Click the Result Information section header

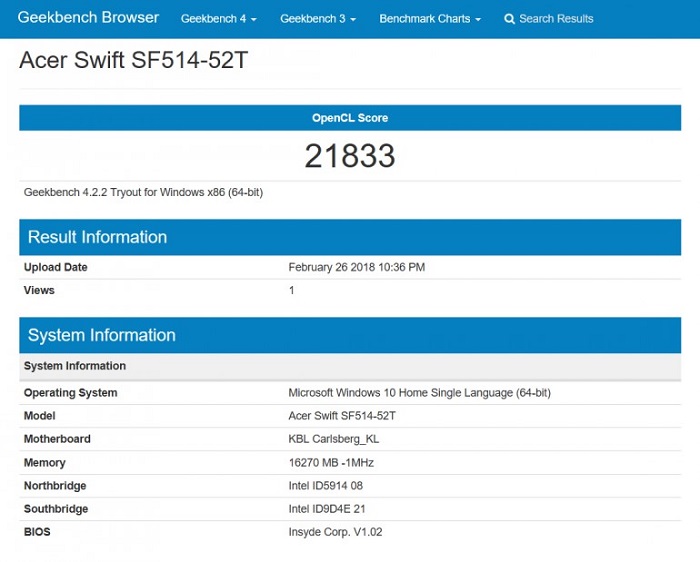point(97,237)
